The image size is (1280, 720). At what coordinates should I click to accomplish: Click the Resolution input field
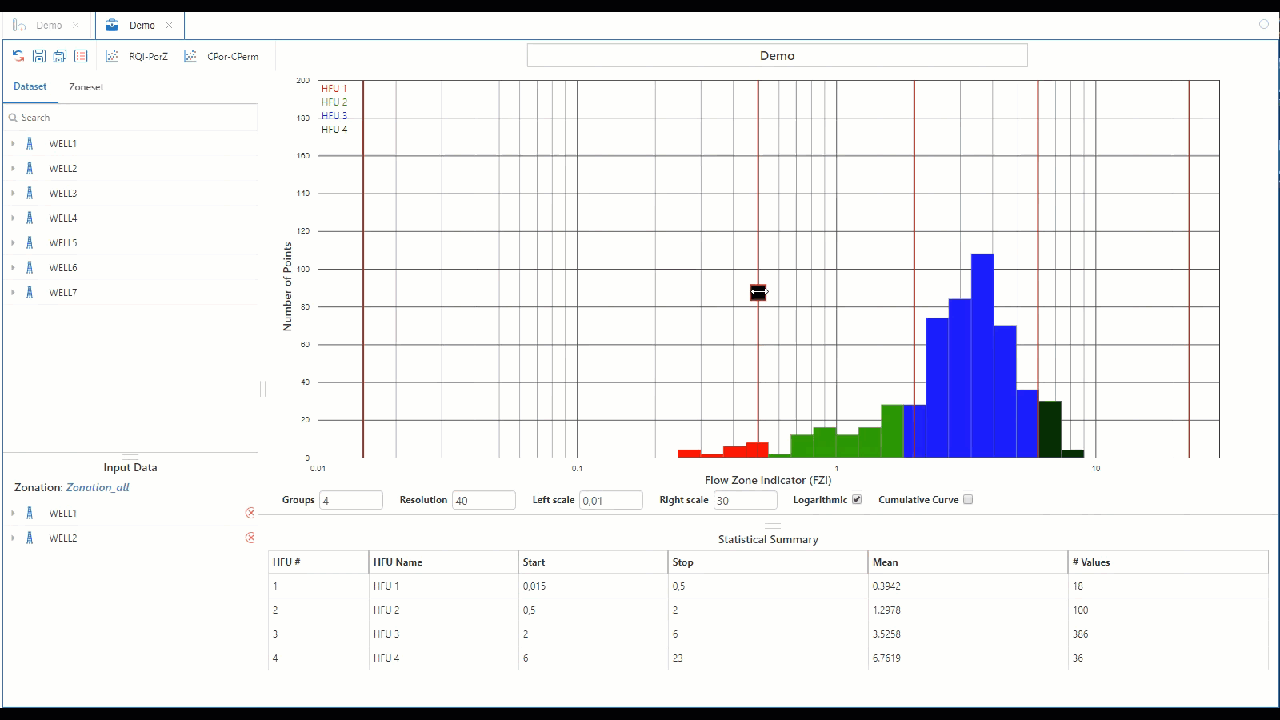(x=484, y=500)
